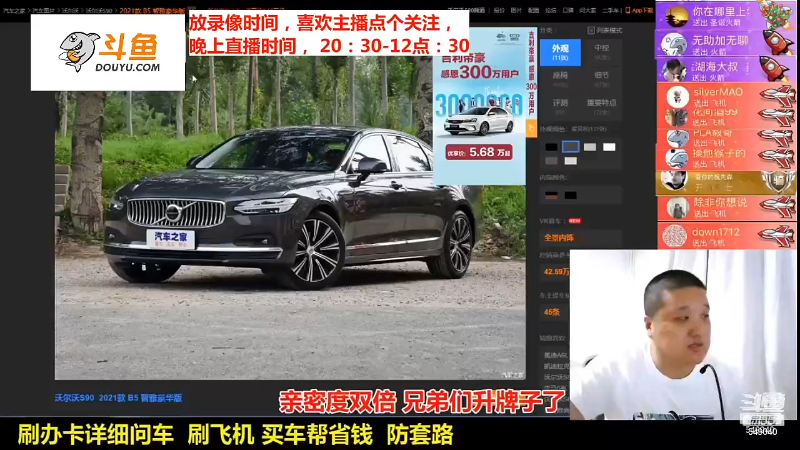Screen dimensions: 800x450
Task: Click the rocket icon beside 无助加无聊
Action: 778,43
